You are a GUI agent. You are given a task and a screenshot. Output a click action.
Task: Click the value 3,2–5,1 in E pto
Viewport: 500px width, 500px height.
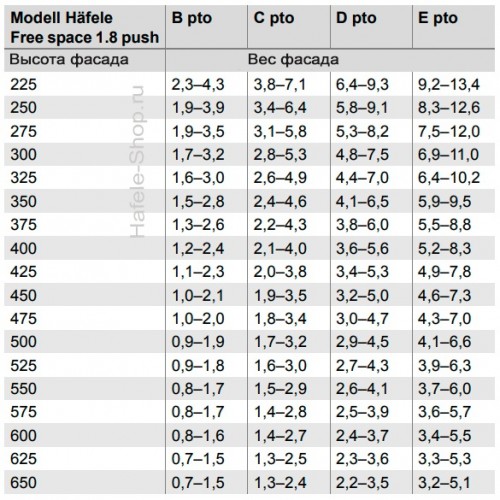(445, 483)
